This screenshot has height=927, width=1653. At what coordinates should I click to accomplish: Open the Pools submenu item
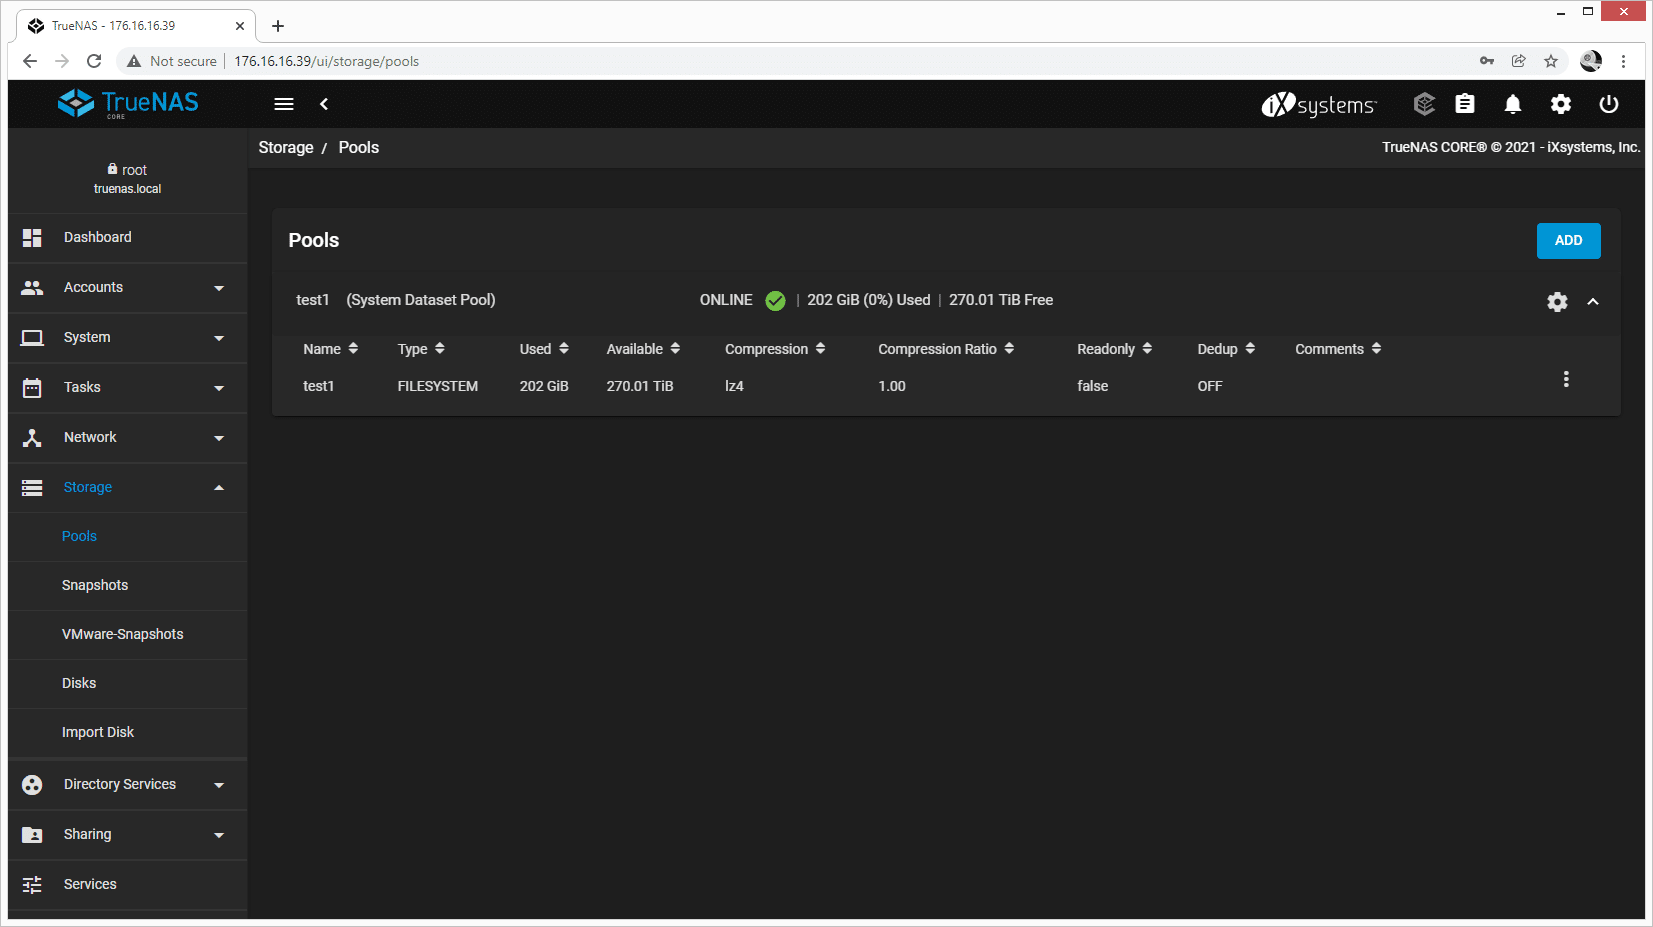[128, 537]
